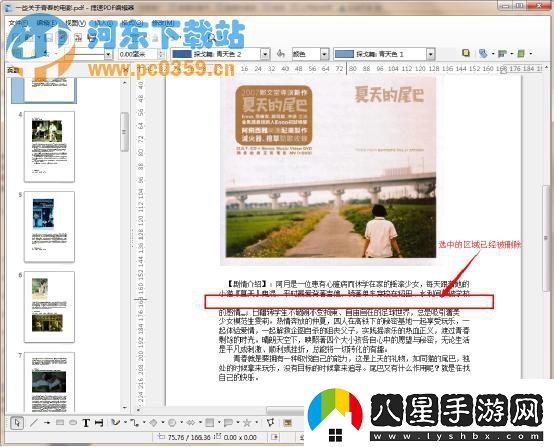Click the line color 青天色 2 swatch
The width and height of the screenshot is (554, 447).
(x=182, y=54)
